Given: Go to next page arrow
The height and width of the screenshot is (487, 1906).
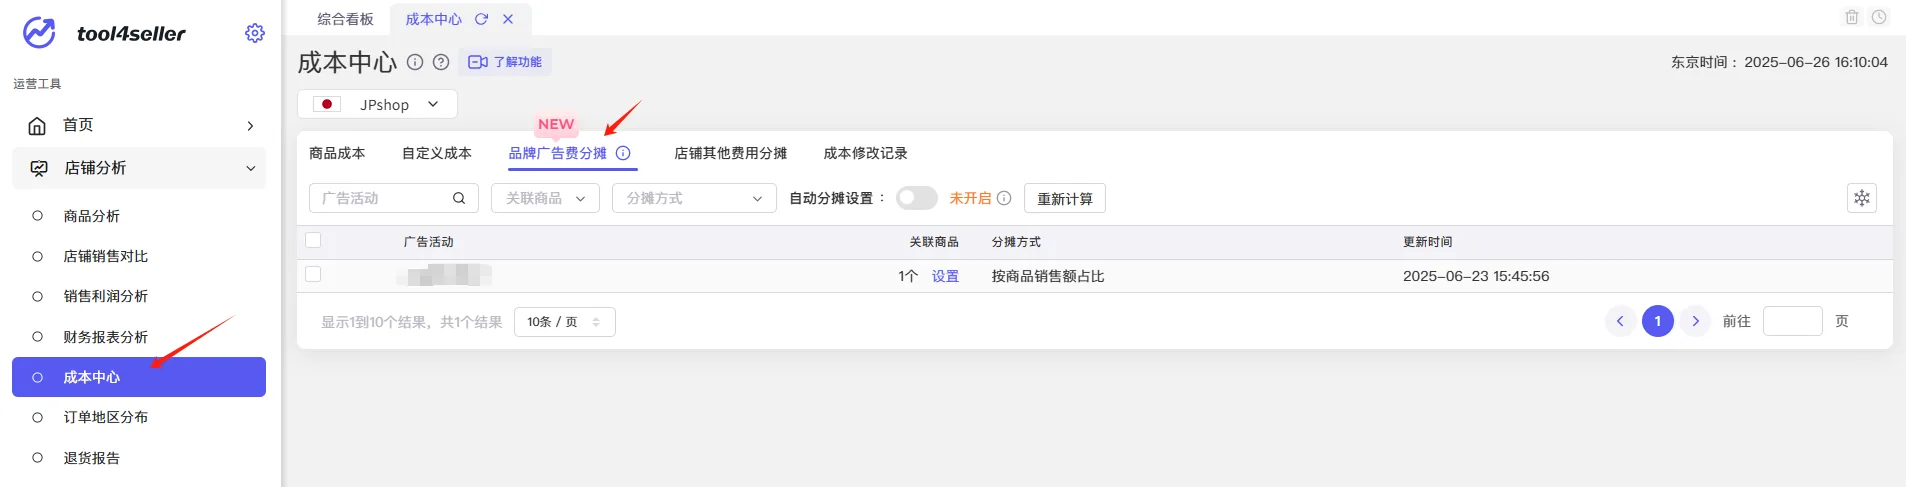Looking at the screenshot, I should click(1695, 321).
